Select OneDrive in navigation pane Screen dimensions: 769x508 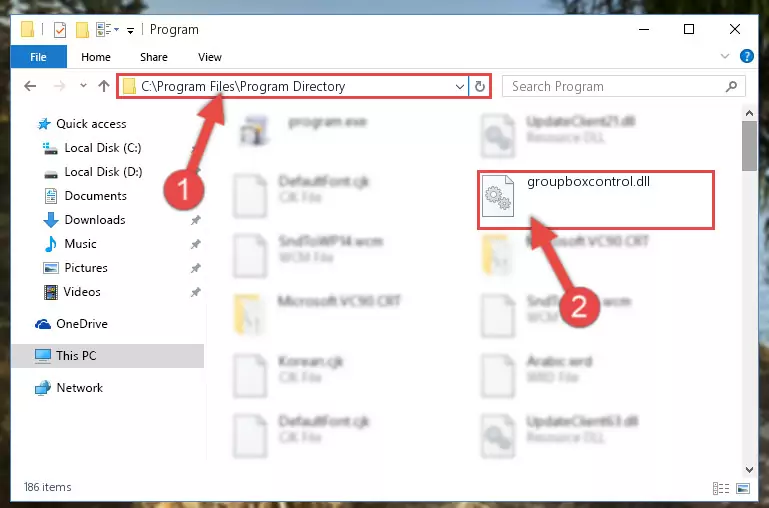71,324
